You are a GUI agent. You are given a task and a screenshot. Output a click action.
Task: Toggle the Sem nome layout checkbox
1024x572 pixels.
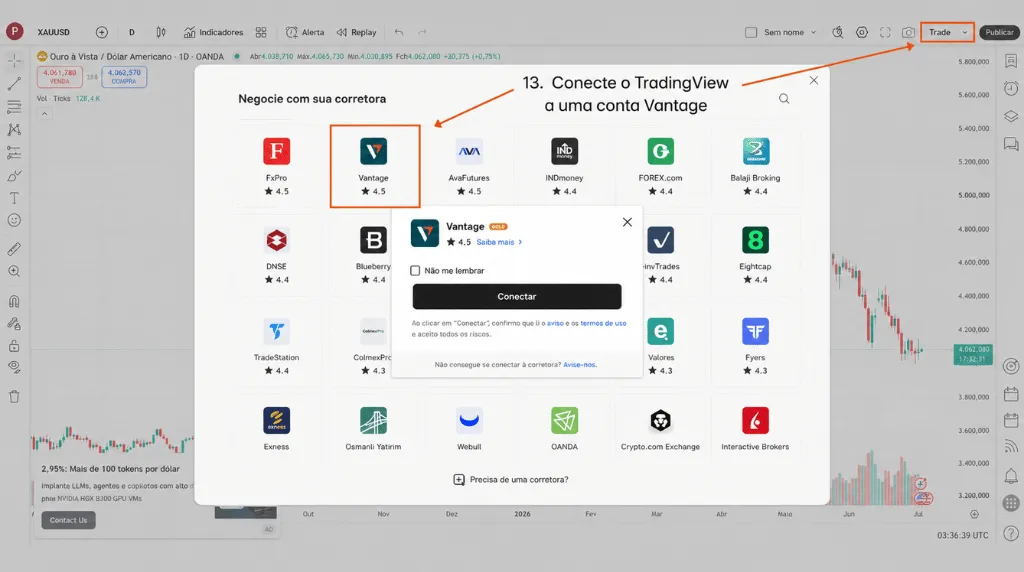pyautogui.click(x=751, y=32)
